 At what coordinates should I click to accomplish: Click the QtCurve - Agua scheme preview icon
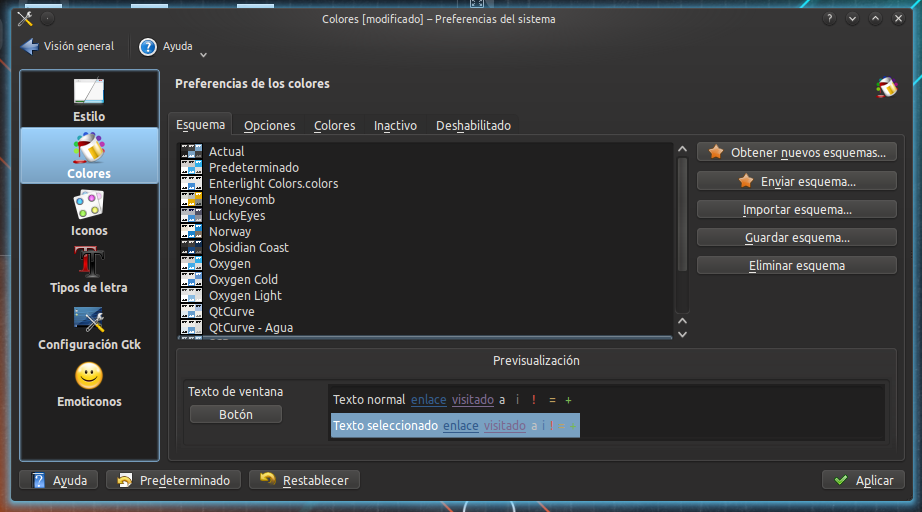[x=192, y=327]
